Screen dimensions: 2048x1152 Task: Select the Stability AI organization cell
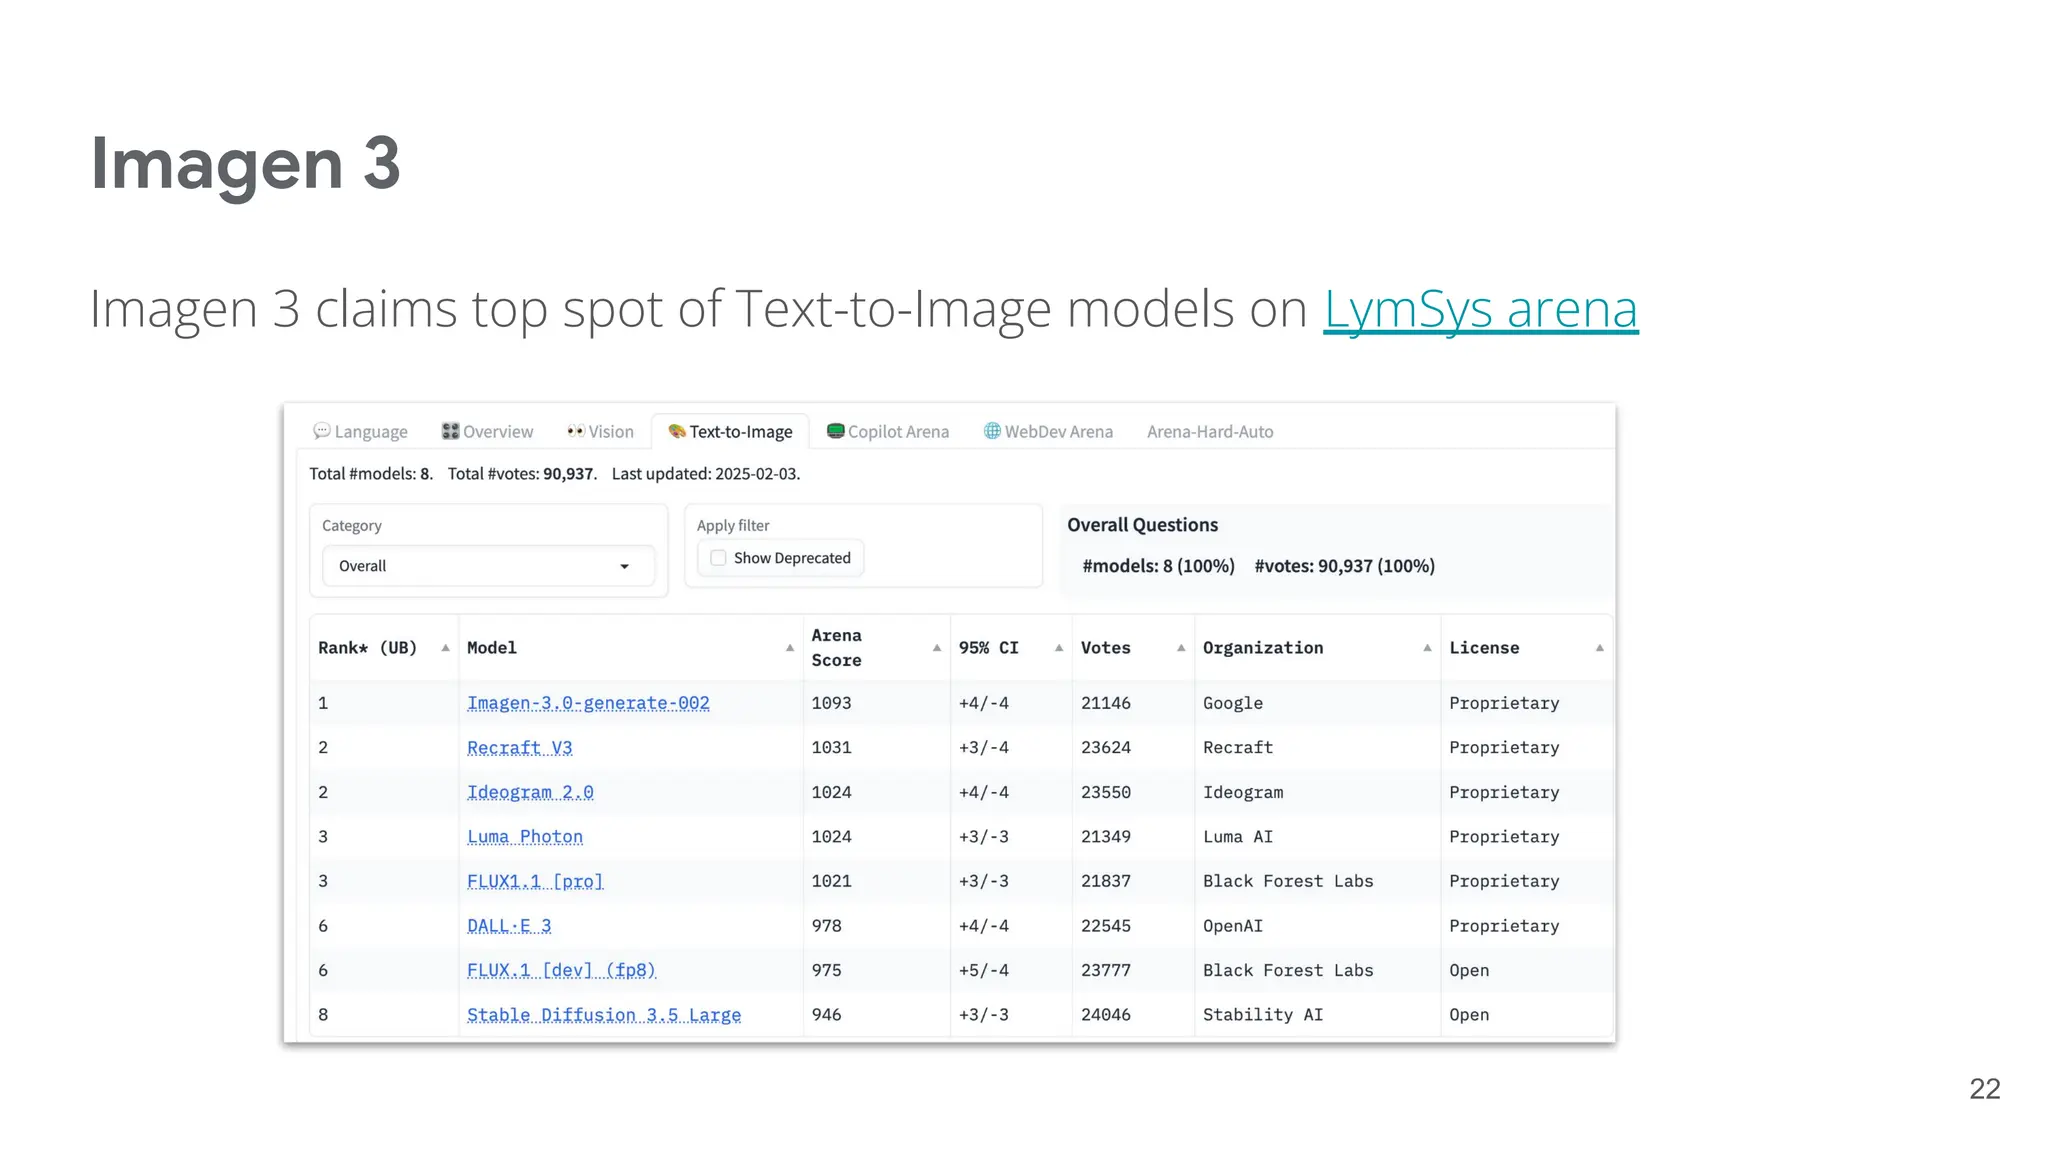pos(1263,1015)
